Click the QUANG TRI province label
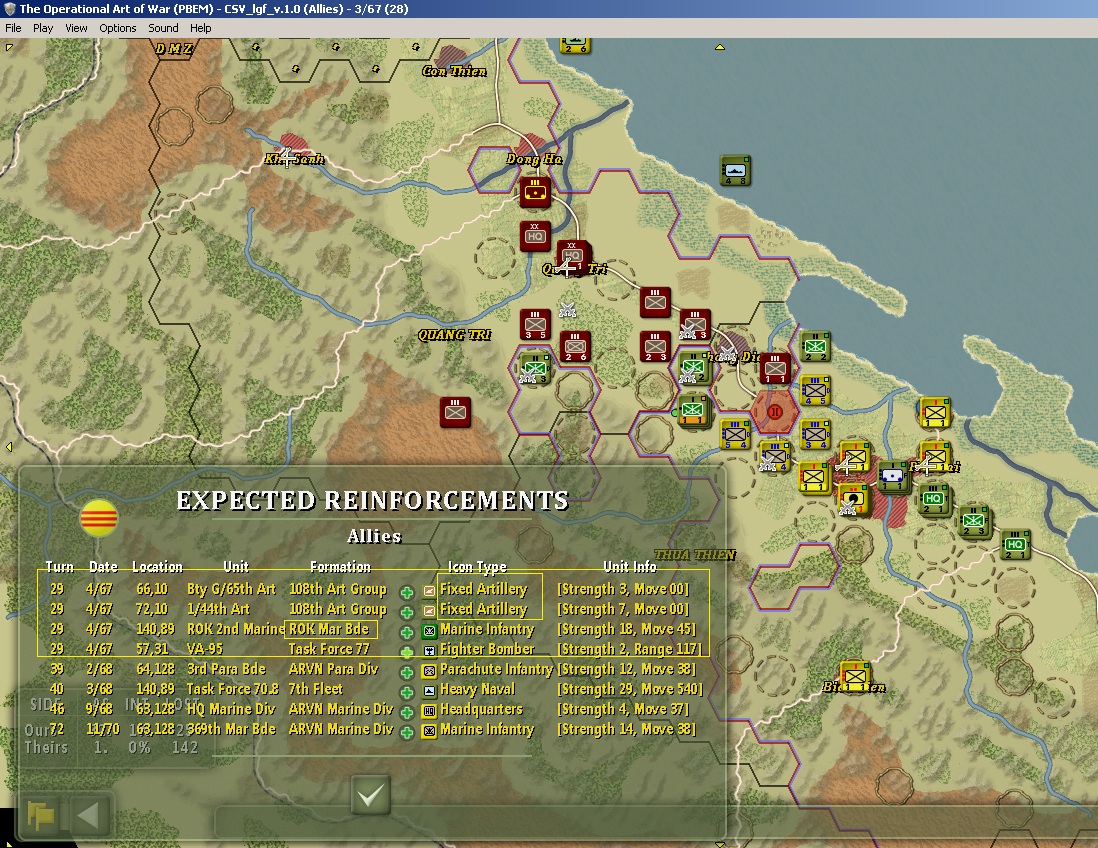 [x=454, y=335]
